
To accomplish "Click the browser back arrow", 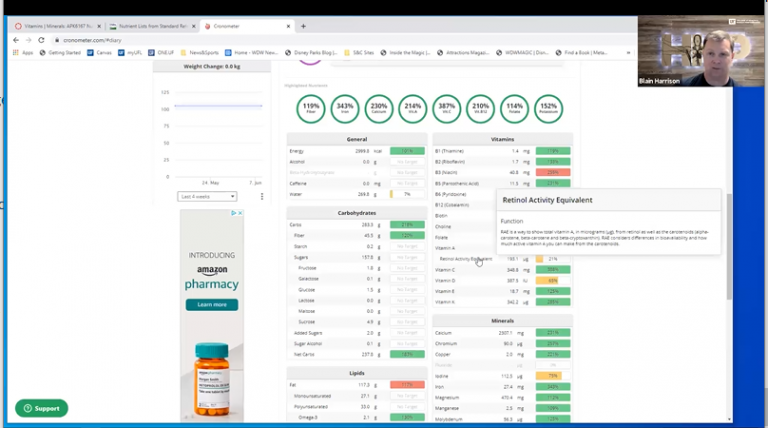I will click(x=15, y=39).
